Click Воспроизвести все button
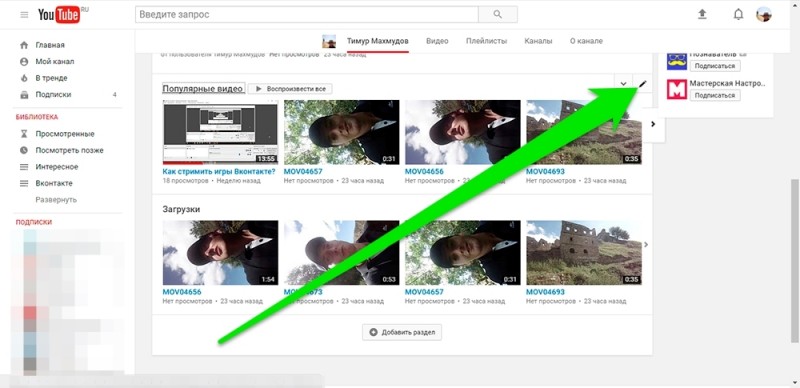Viewport: 800px width, 388px height. (290, 89)
